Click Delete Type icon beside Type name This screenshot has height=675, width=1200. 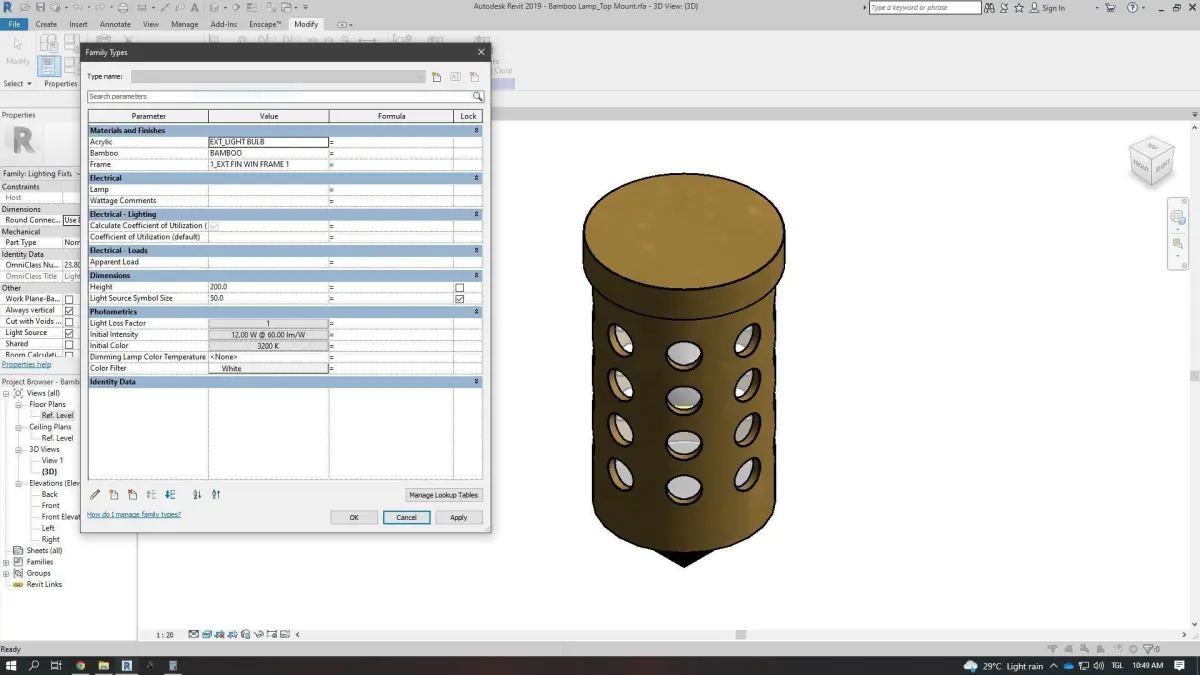tap(474, 77)
